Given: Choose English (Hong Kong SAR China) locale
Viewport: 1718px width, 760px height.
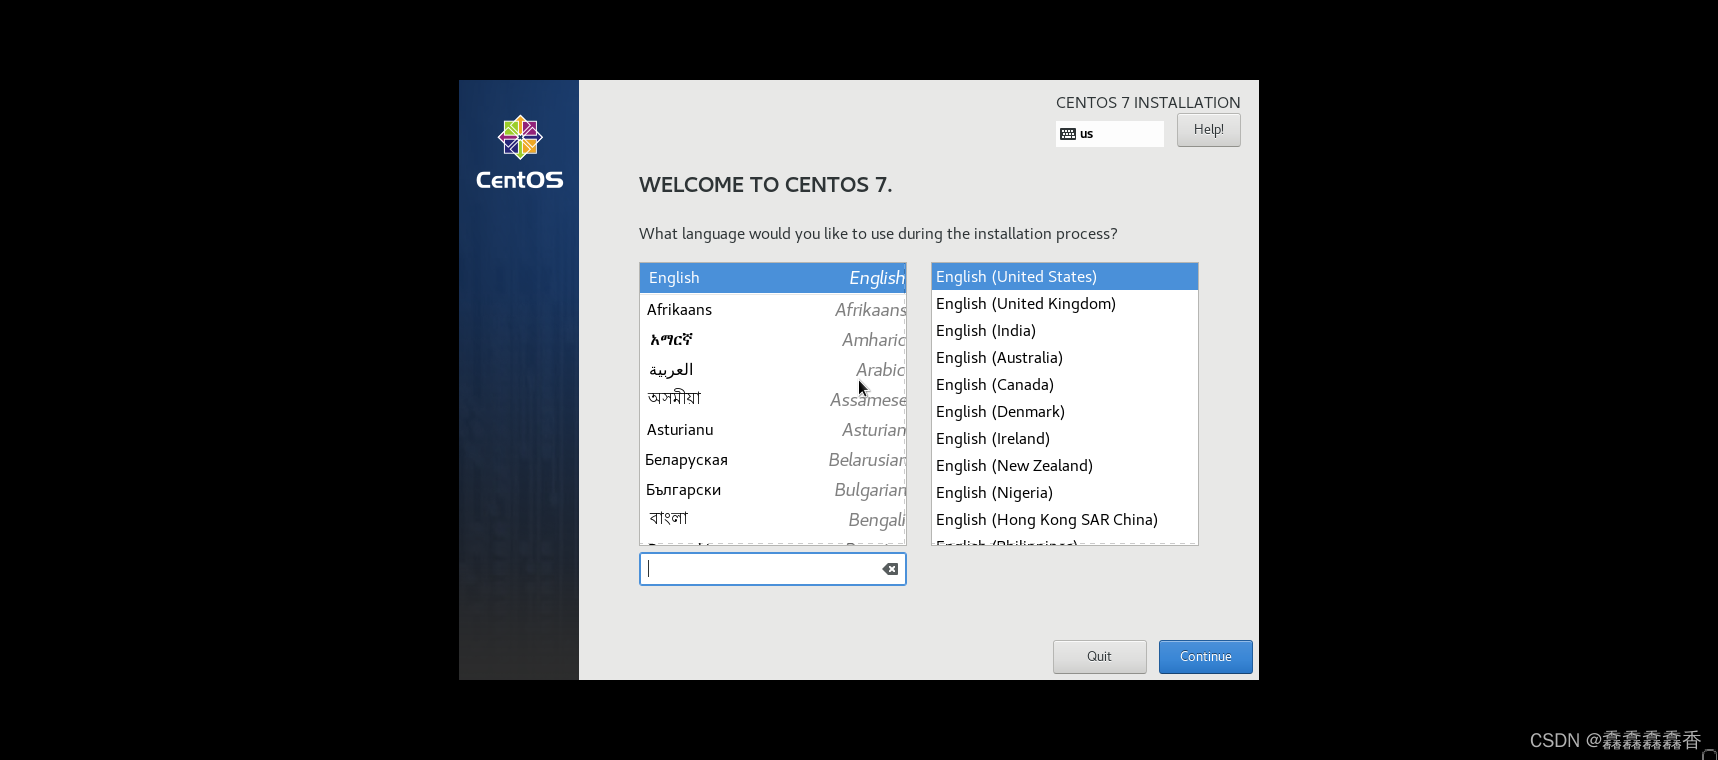Looking at the screenshot, I should (x=1064, y=520).
